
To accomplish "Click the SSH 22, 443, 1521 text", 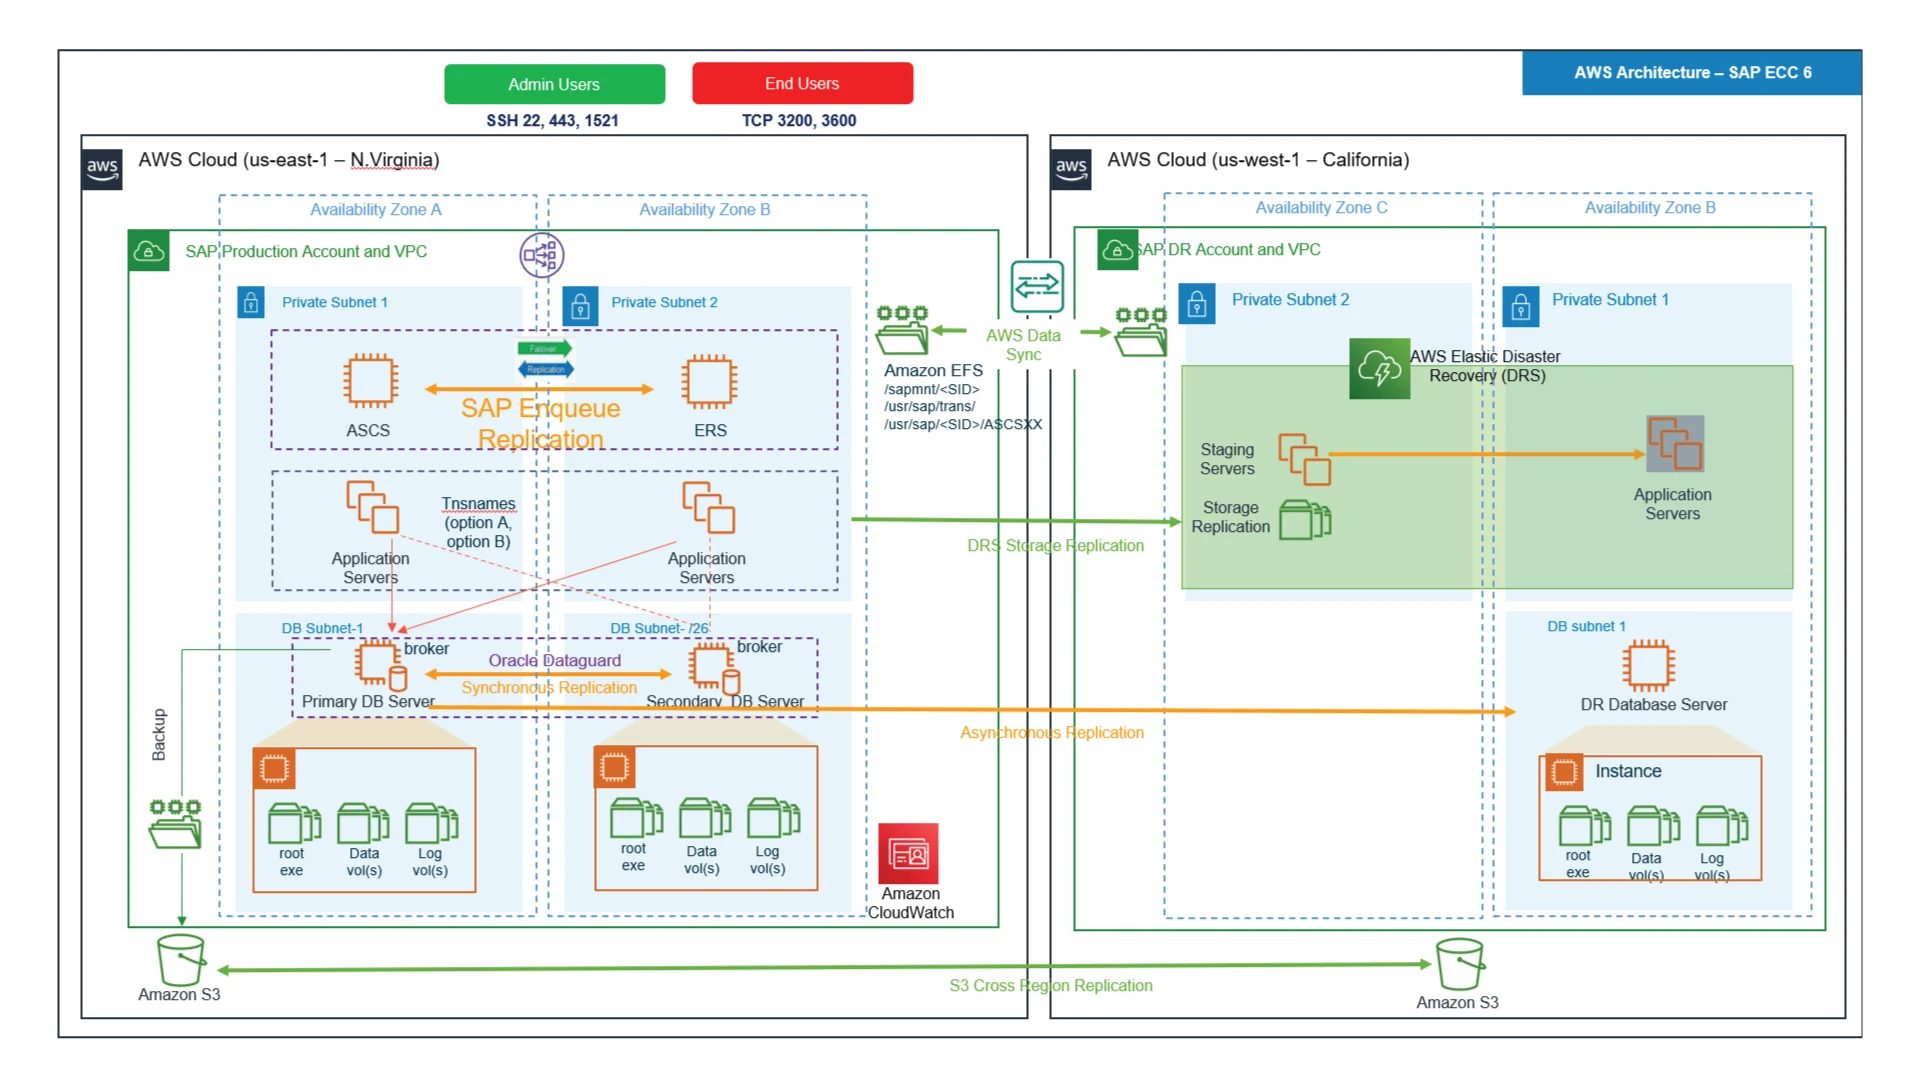I will pyautogui.click(x=553, y=121).
